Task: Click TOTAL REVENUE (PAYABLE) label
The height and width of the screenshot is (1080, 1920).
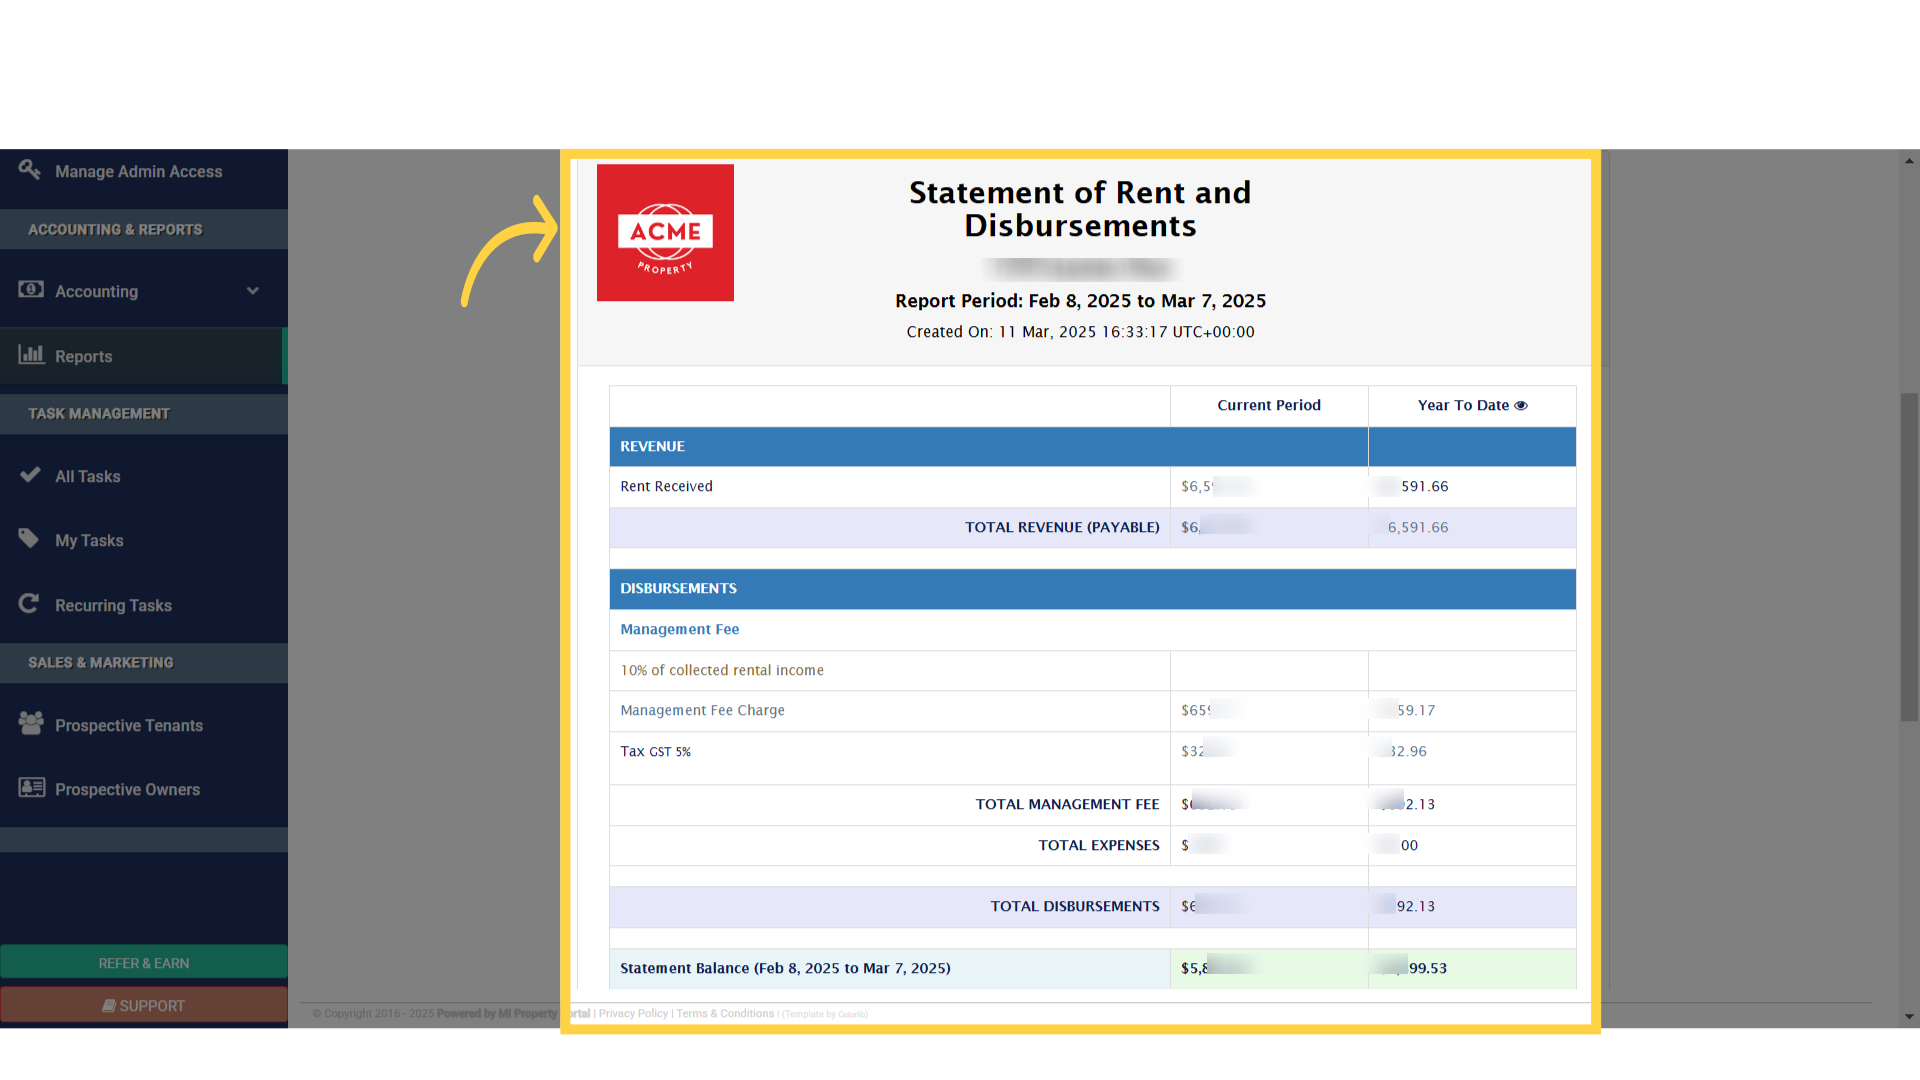Action: pos(1062,527)
